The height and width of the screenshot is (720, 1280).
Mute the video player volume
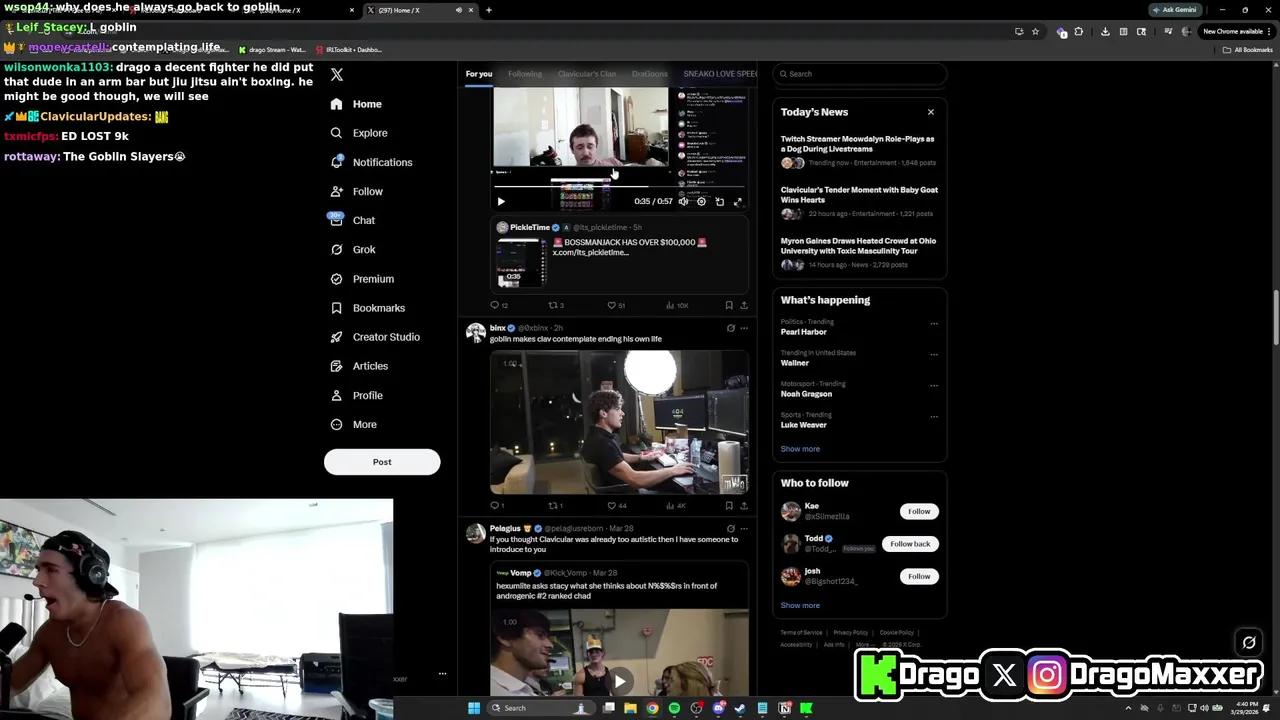[683, 201]
